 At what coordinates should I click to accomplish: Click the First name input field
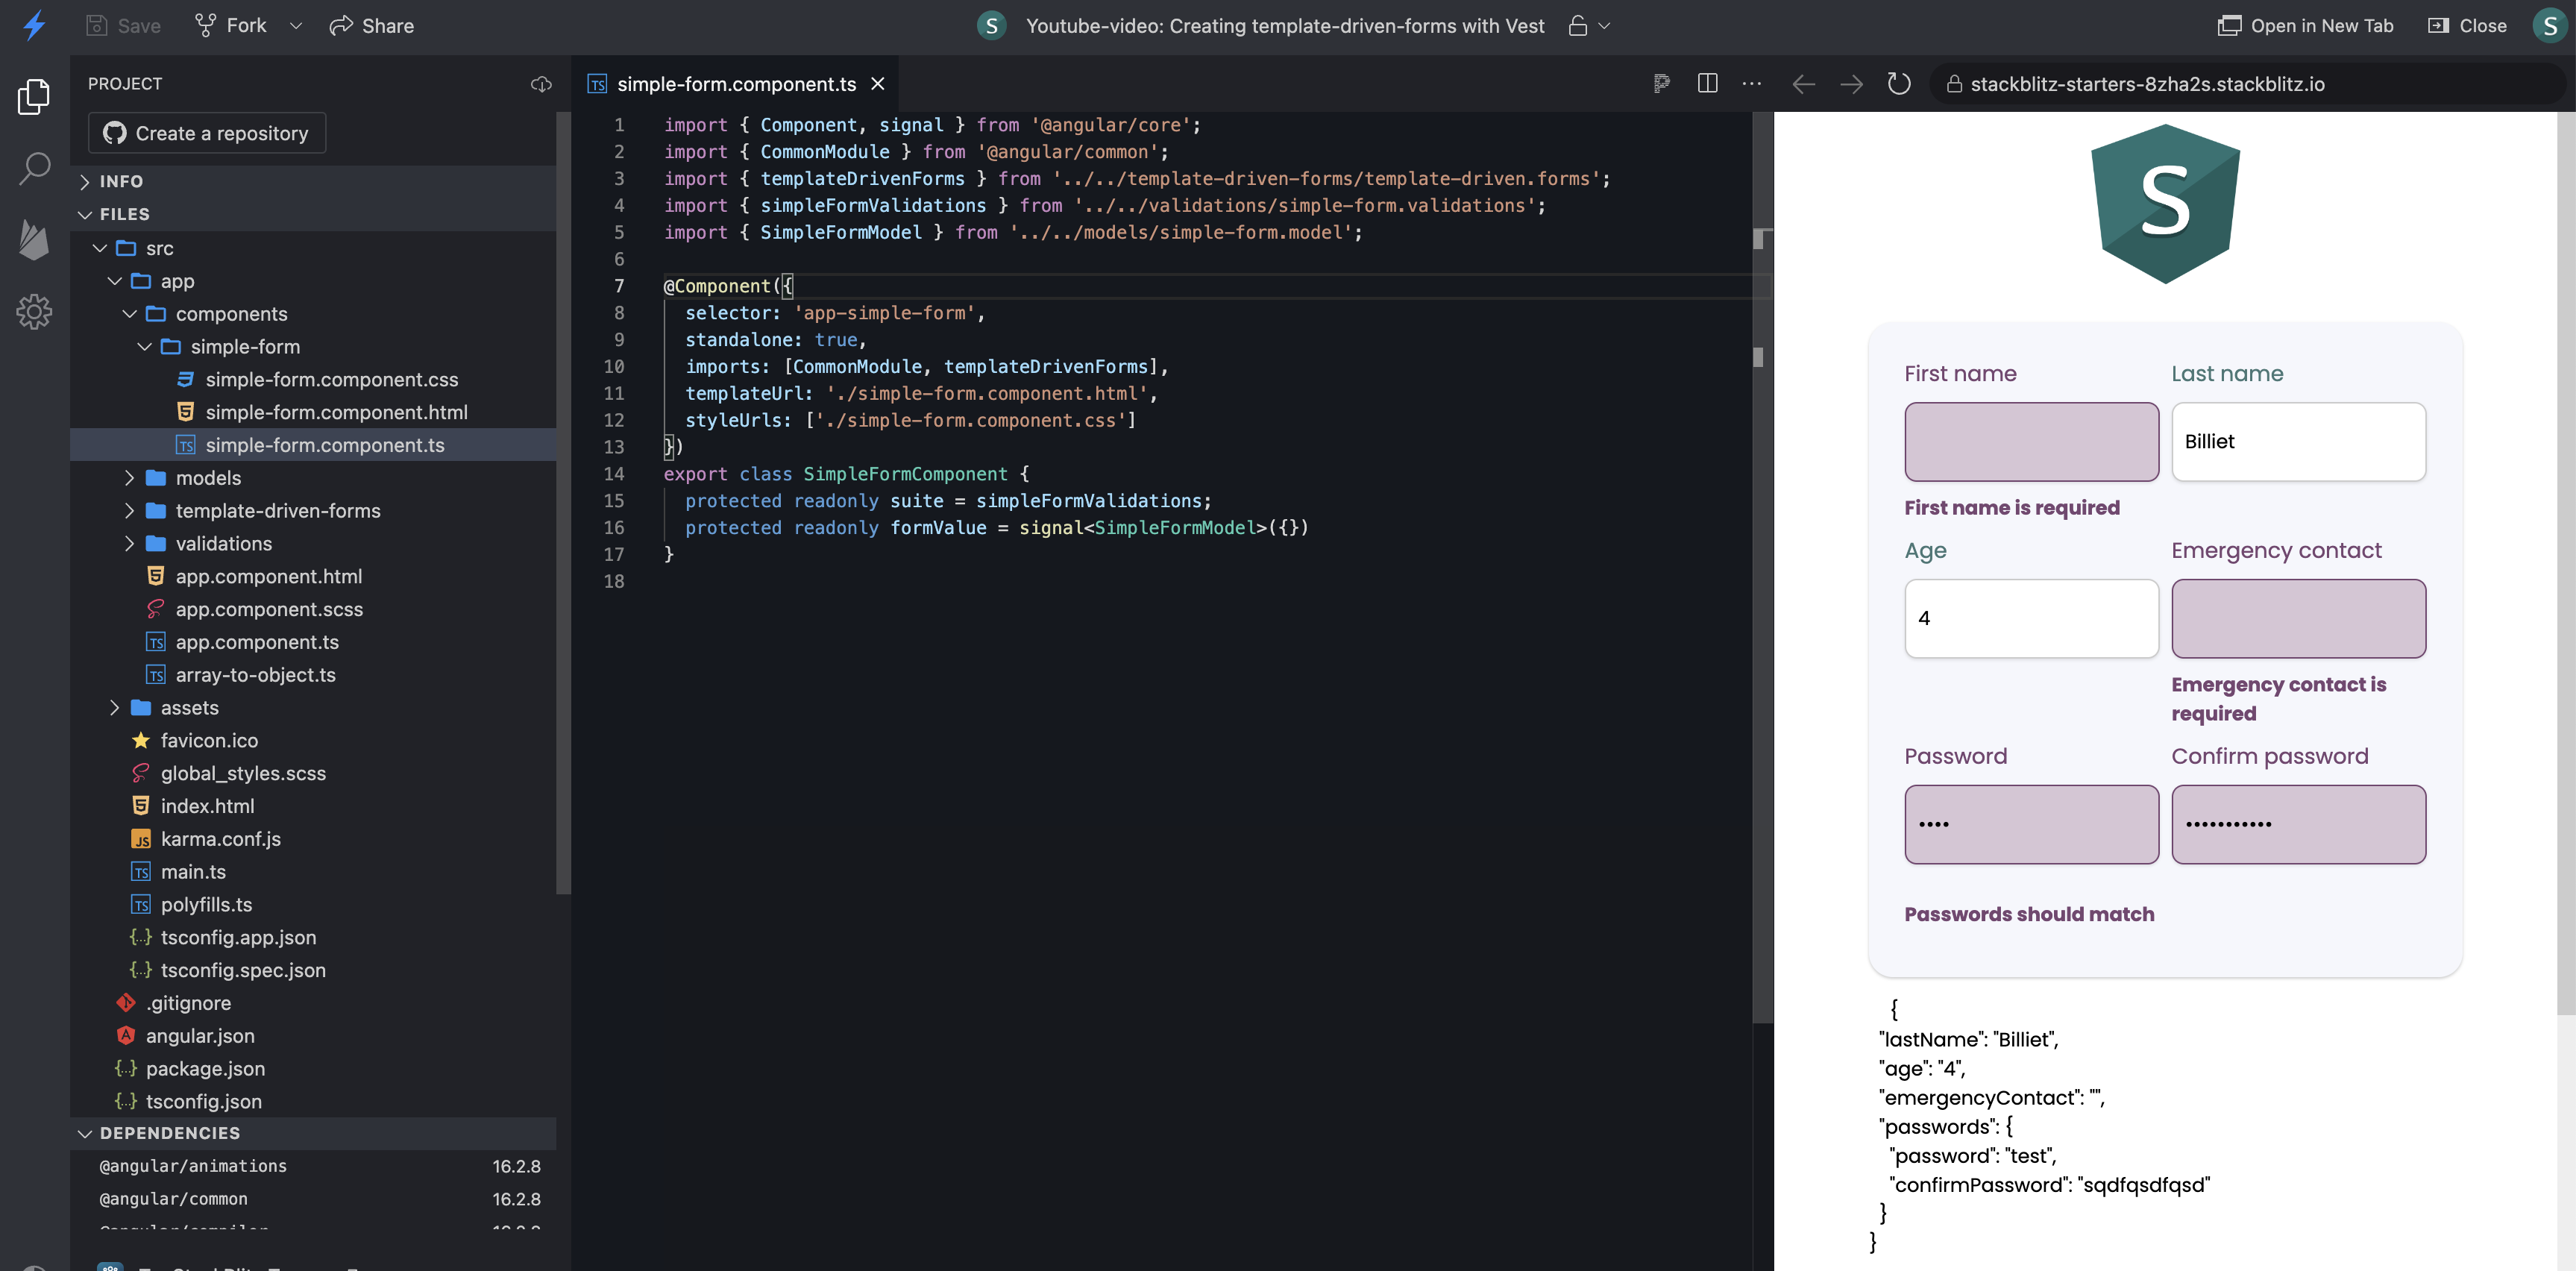click(x=2031, y=440)
